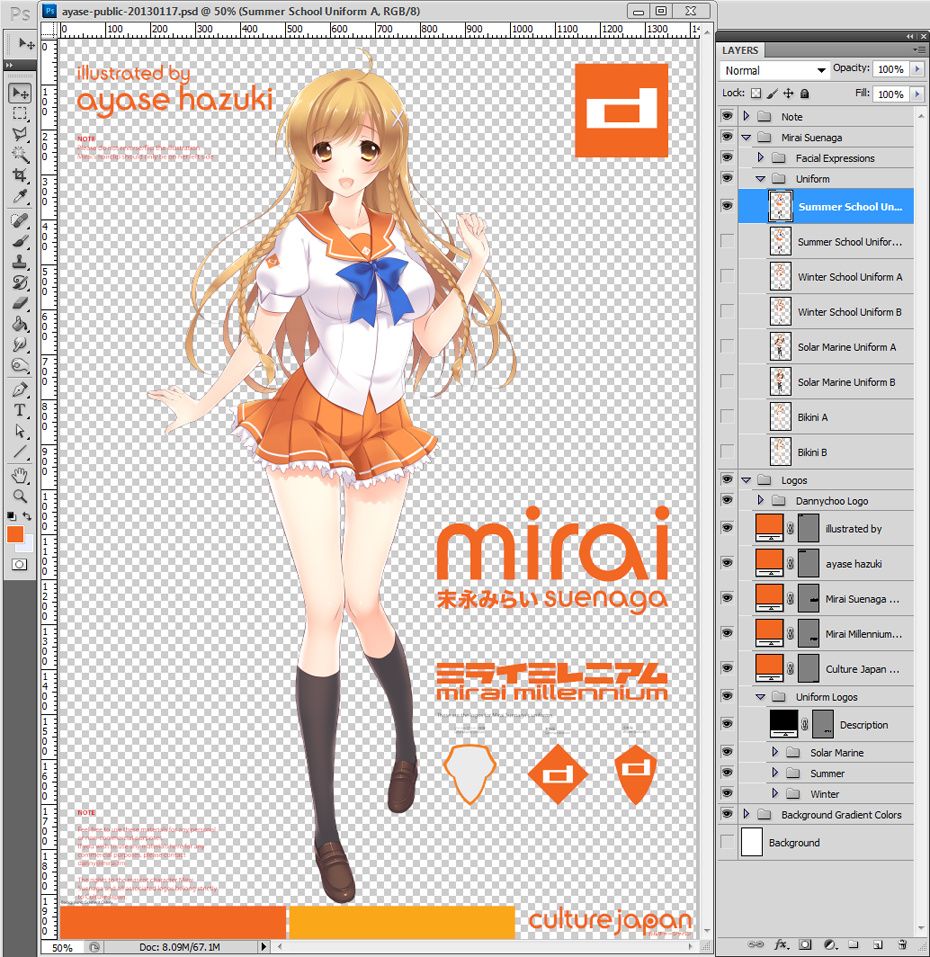This screenshot has width=930, height=957.
Task: Expand the Background Gradient Colors group
Action: point(746,815)
